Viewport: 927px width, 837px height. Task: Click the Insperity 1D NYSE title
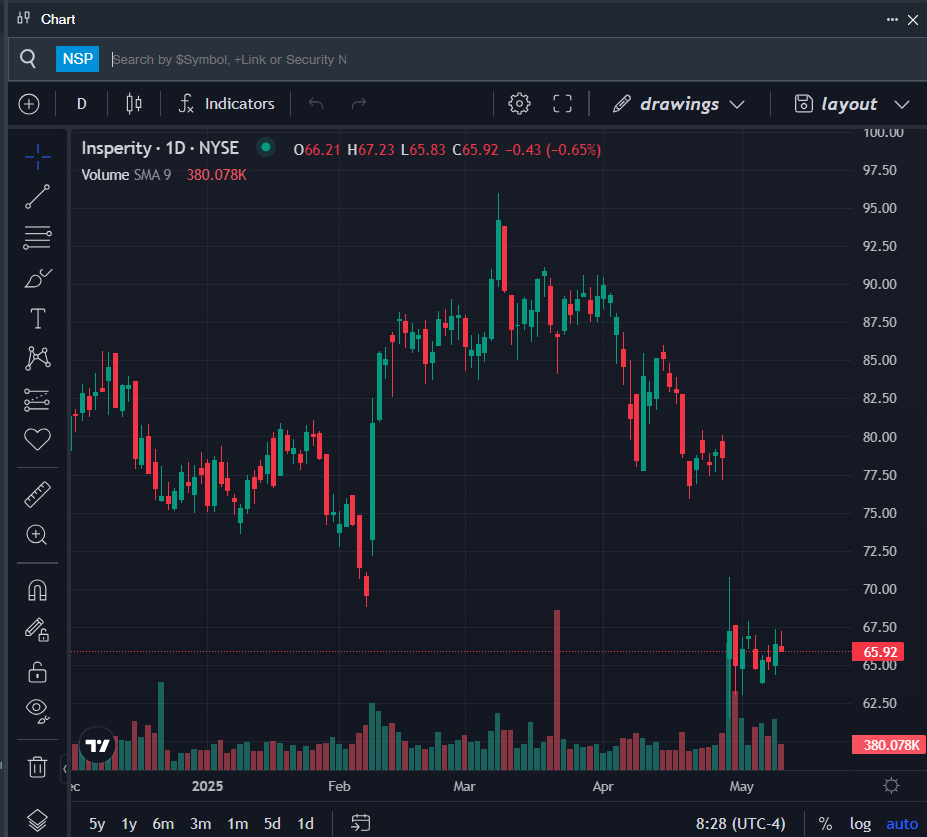coord(160,148)
